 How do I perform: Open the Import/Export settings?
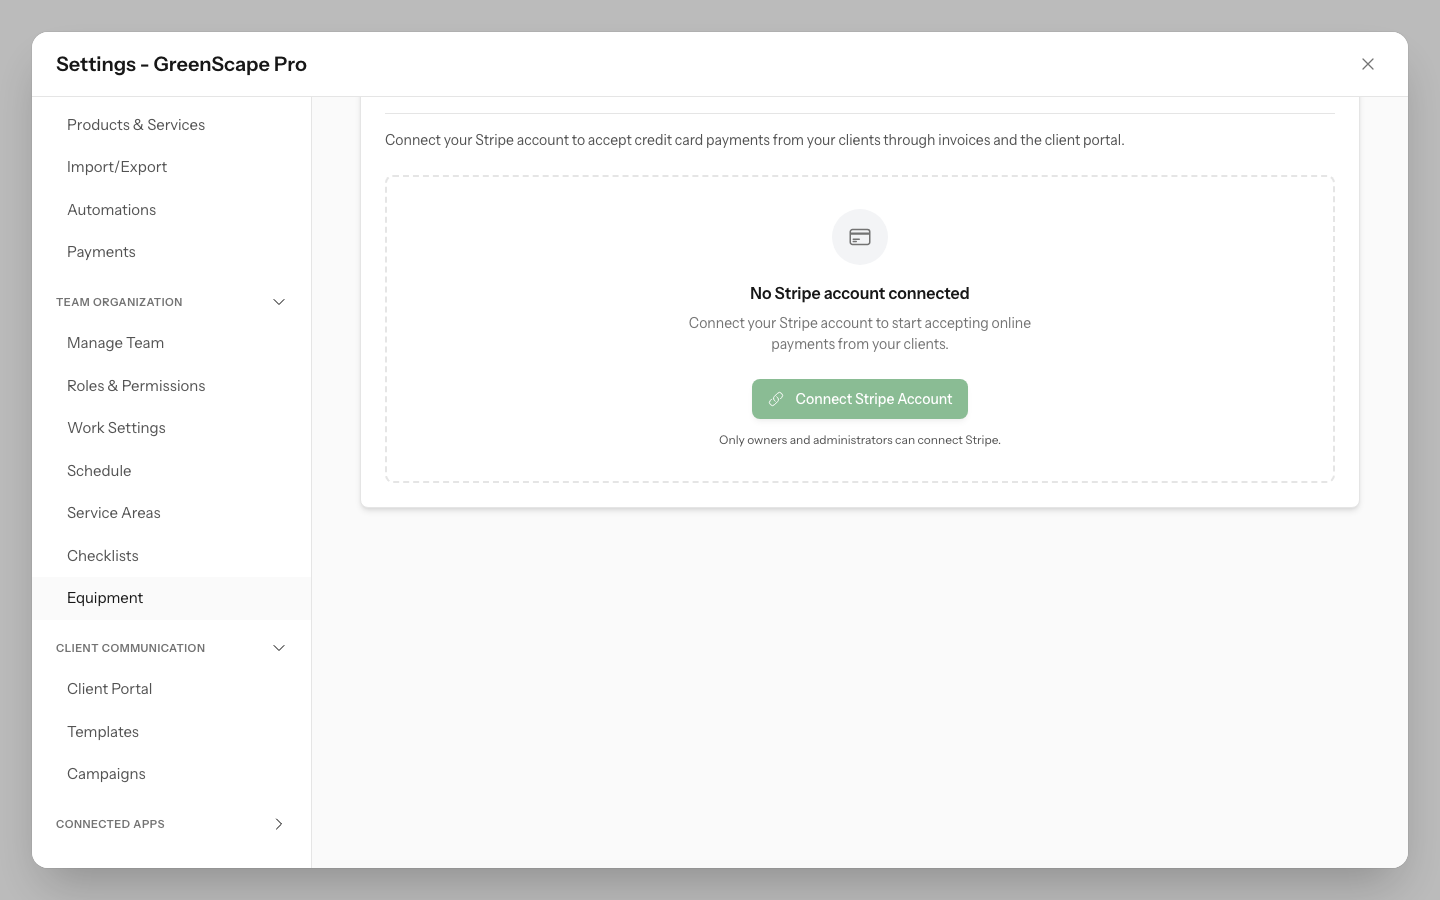(117, 167)
